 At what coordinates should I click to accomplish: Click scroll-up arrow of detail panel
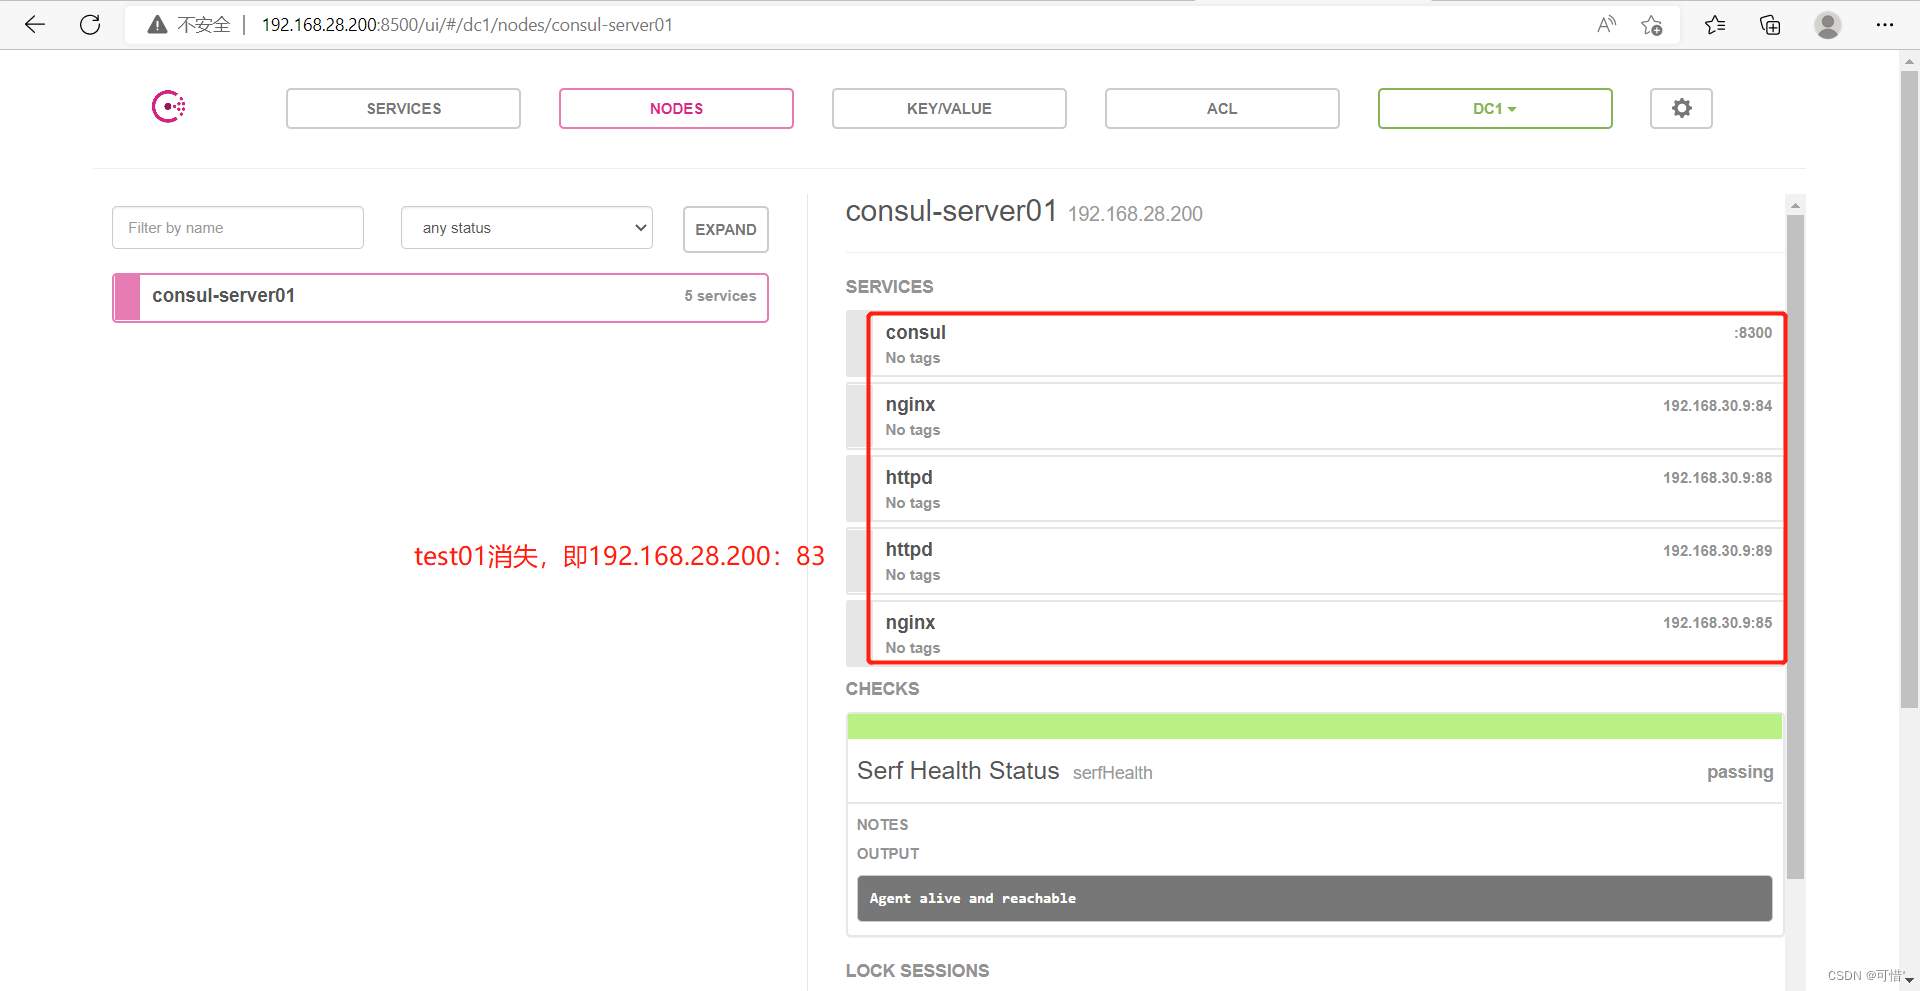point(1795,205)
